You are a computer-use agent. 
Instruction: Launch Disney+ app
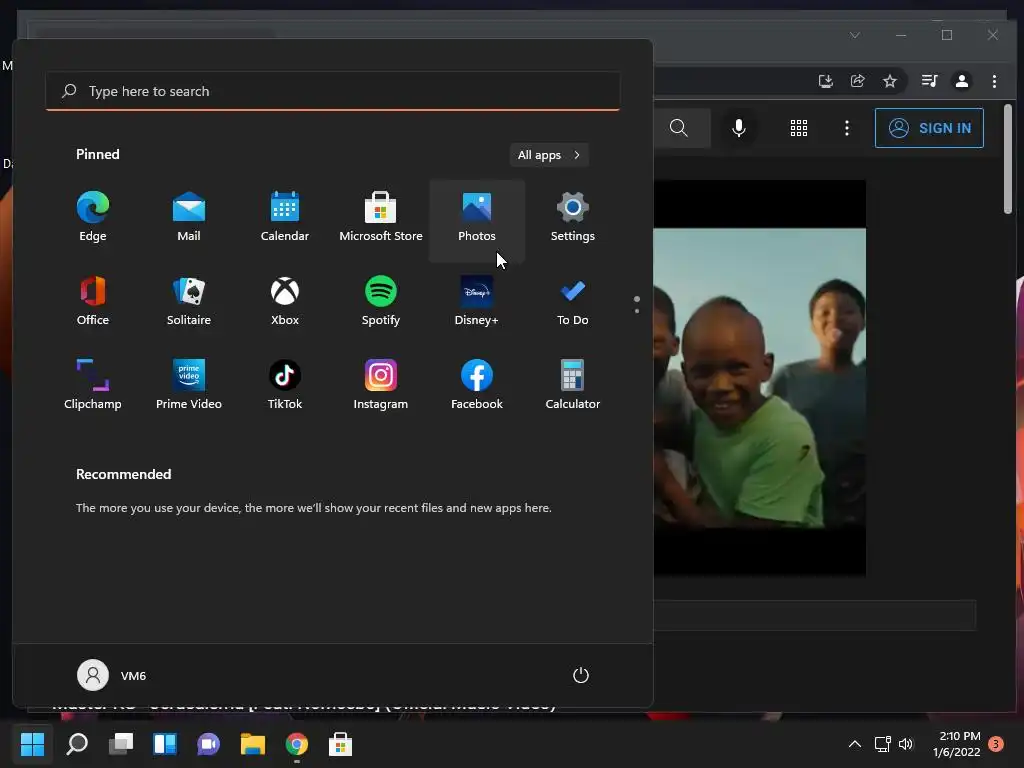pos(477,301)
